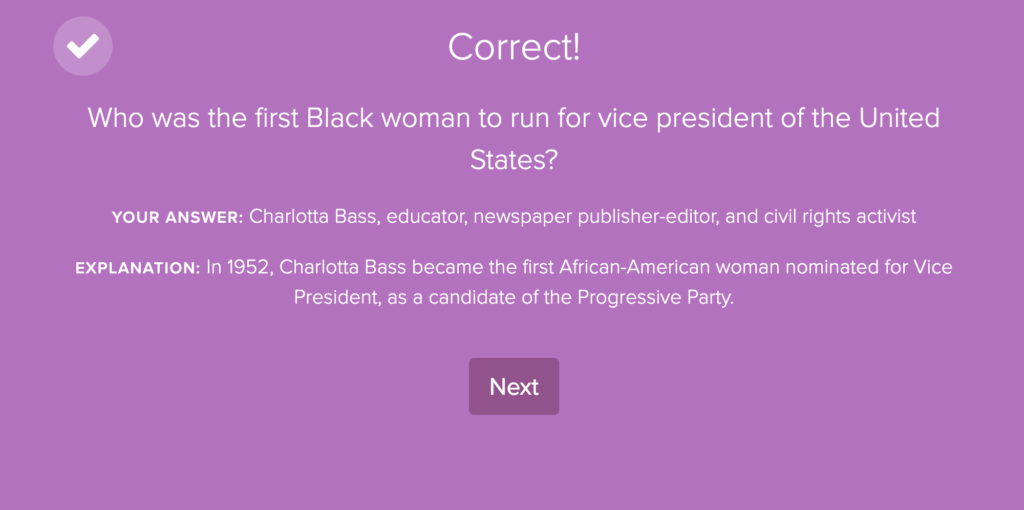Click "President," starting the explanation's second line

[336, 298]
